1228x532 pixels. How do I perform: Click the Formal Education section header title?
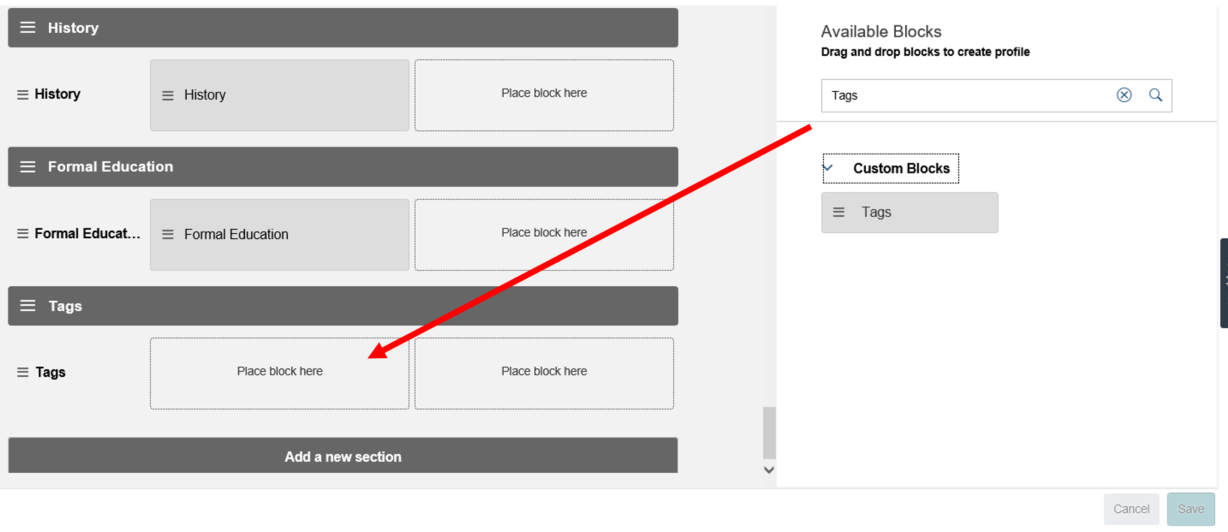(x=110, y=167)
